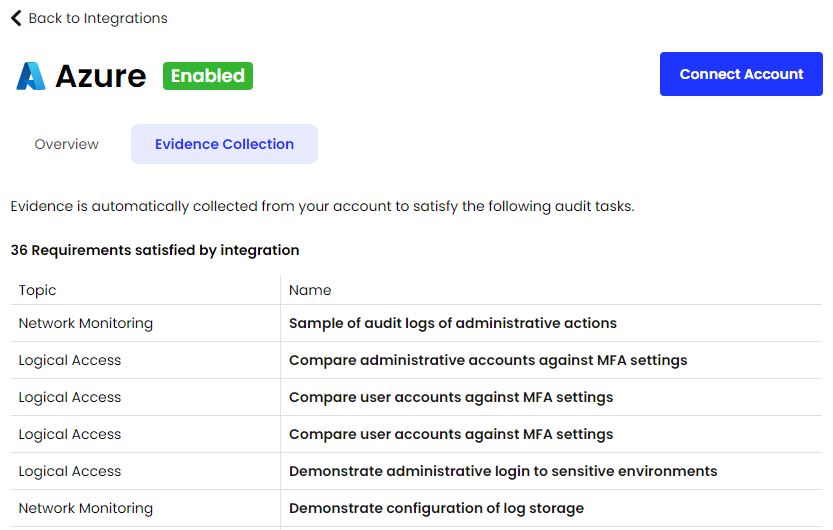Screen dimensions: 833x530
Task: Select the Evidence Collection tab
Action: [x=224, y=144]
